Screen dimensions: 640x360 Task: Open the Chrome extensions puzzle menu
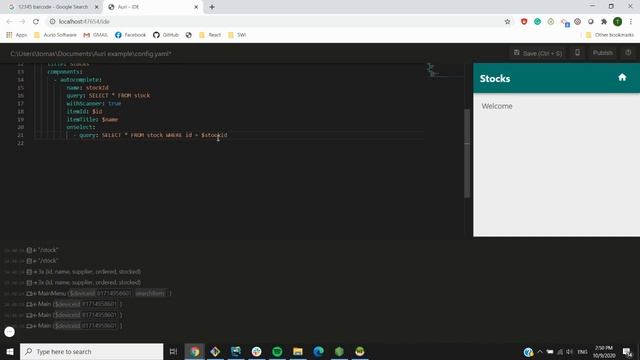(604, 22)
